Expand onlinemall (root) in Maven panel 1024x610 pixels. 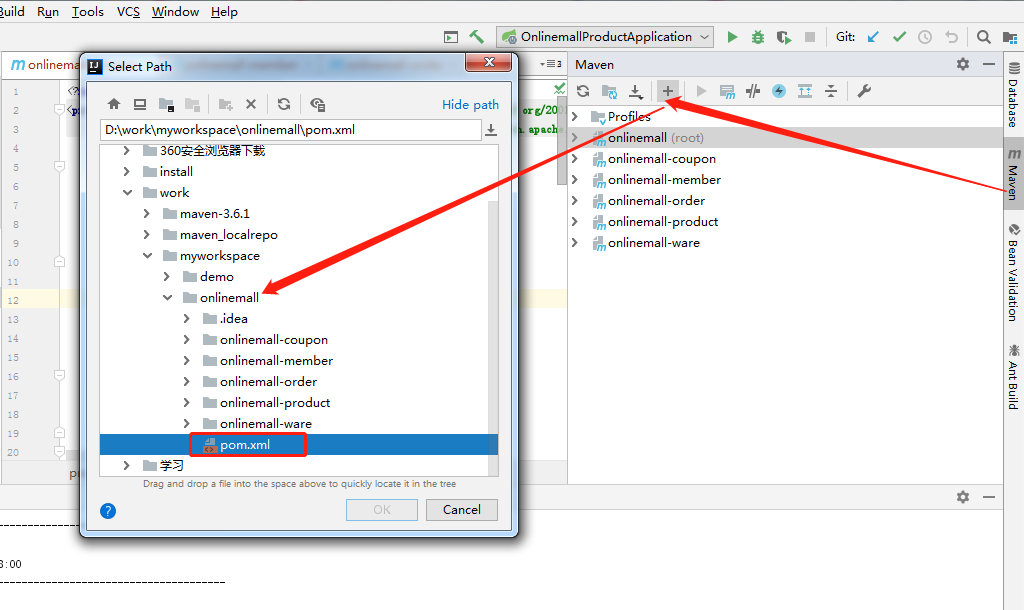point(575,138)
